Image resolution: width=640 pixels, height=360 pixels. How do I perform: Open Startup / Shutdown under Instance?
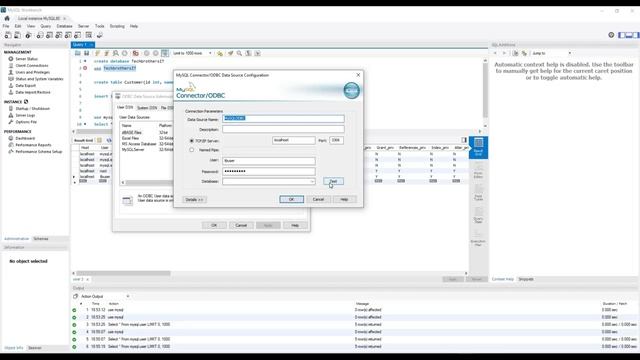tap(32, 109)
